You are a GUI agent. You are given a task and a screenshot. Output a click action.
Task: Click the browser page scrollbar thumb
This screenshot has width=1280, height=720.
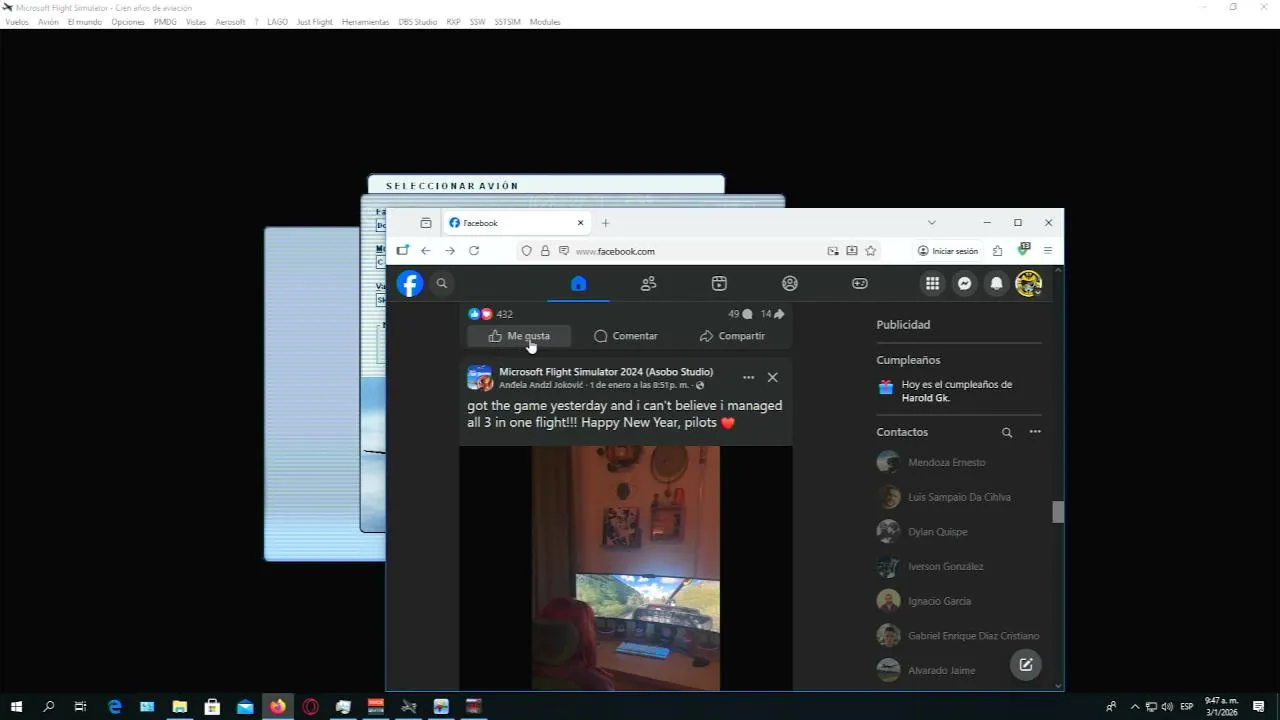tap(1058, 512)
